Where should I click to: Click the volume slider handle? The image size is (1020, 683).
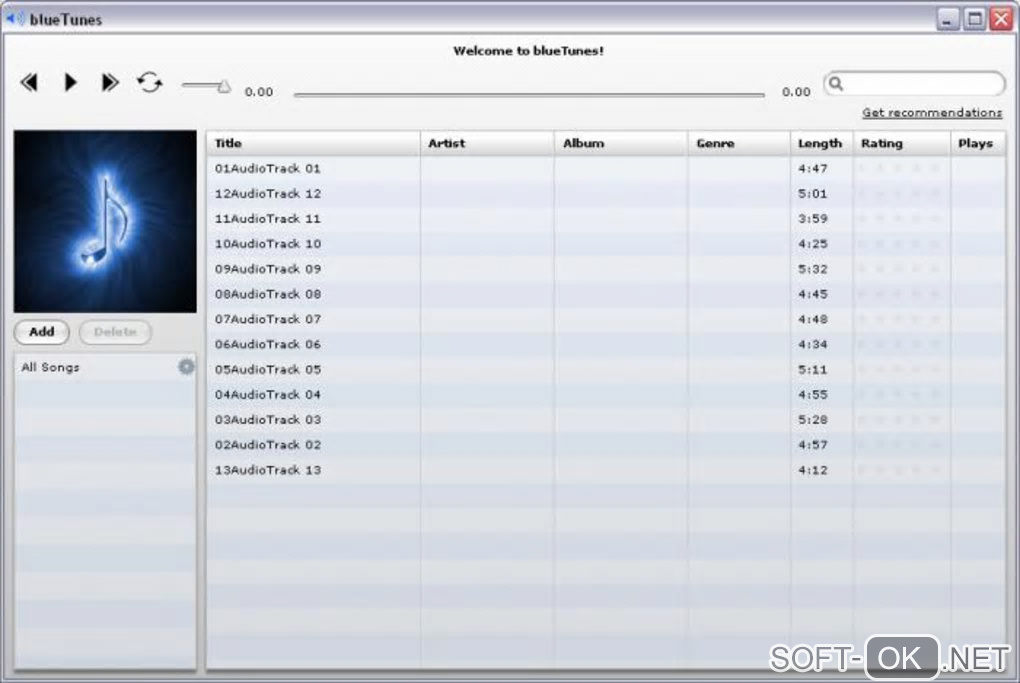click(x=224, y=86)
